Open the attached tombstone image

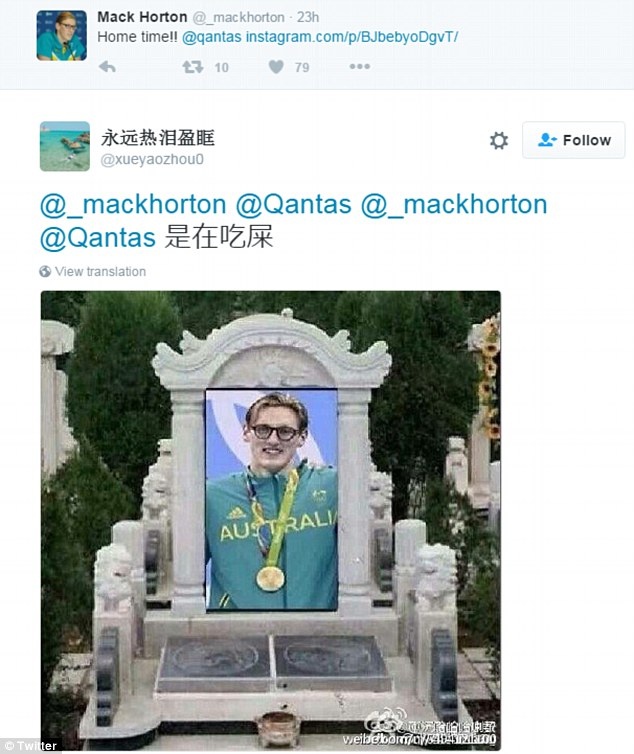click(271, 520)
